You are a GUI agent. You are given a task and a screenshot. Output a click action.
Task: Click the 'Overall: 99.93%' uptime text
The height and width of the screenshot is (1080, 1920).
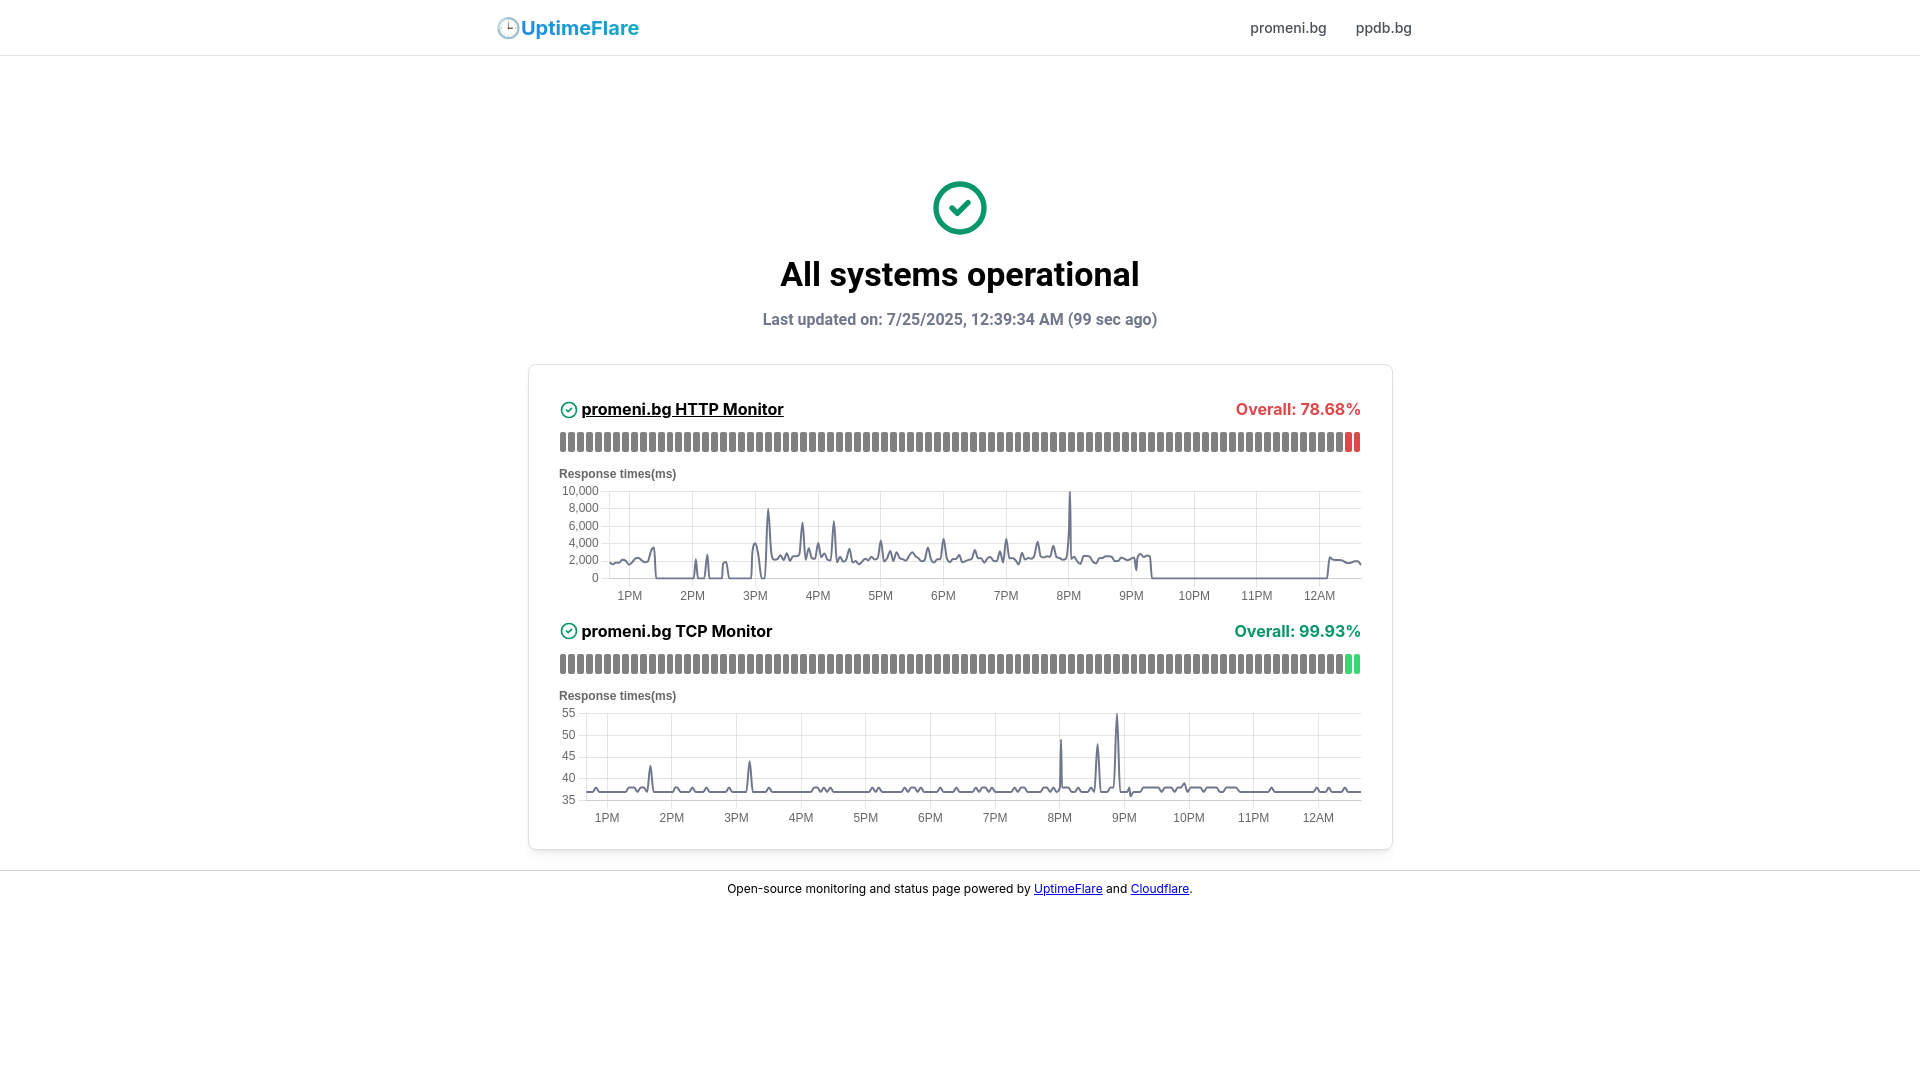point(1297,631)
